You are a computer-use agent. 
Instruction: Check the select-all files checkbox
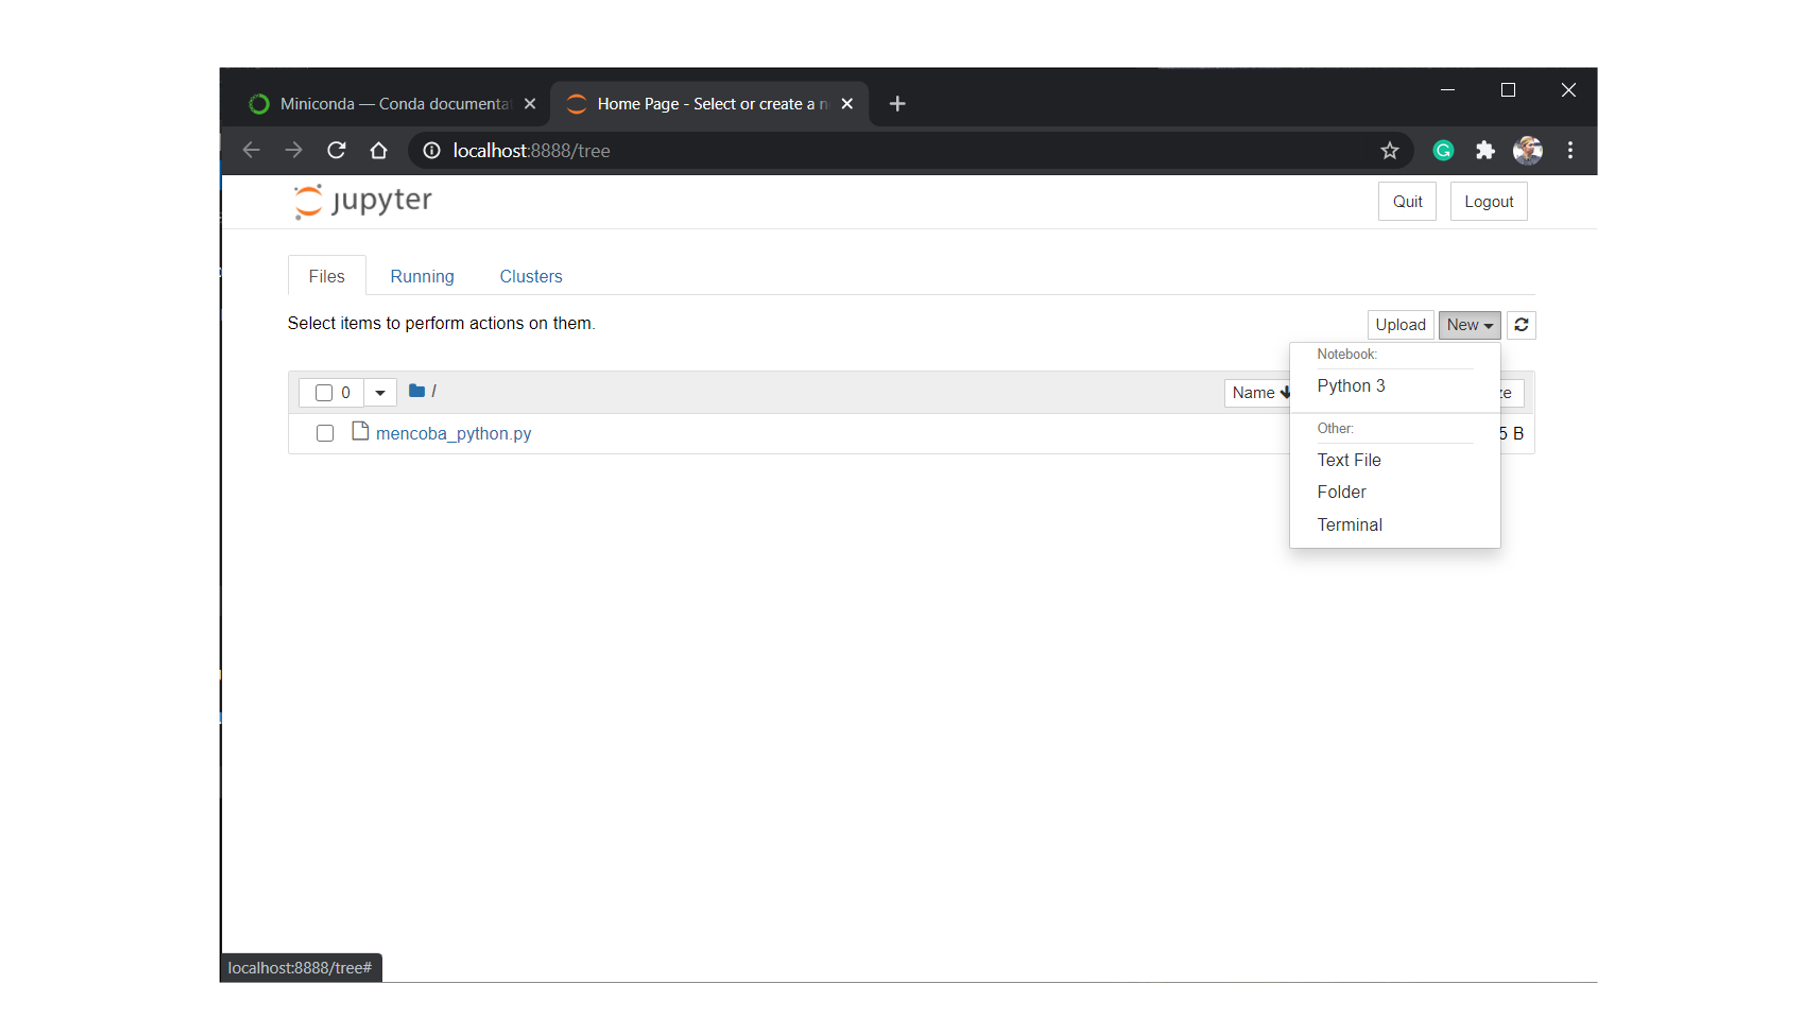[324, 392]
